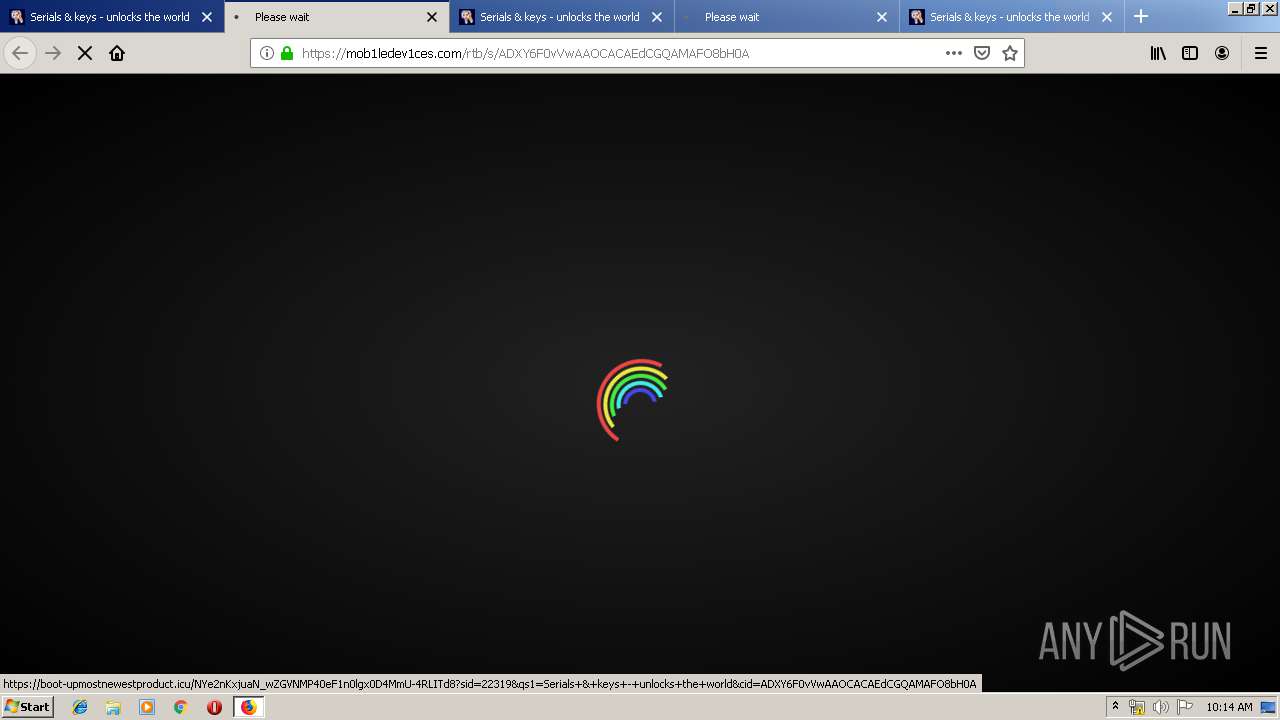Toggle the Firefox sidebar view

[x=1190, y=53]
